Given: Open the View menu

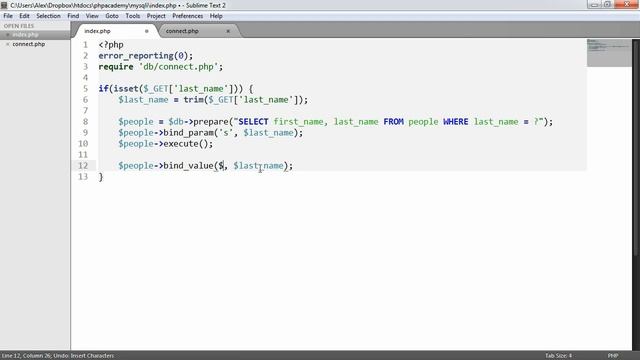Looking at the screenshot, I should (92, 16).
